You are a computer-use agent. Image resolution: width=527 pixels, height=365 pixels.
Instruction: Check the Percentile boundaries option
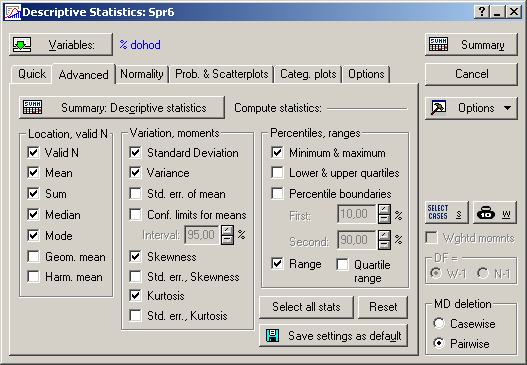pos(277,194)
